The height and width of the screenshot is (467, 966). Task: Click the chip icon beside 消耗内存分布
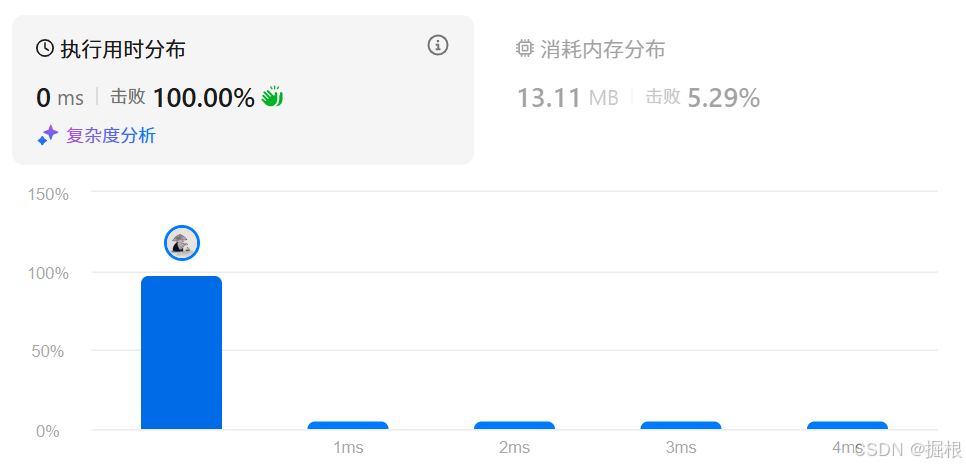point(524,48)
